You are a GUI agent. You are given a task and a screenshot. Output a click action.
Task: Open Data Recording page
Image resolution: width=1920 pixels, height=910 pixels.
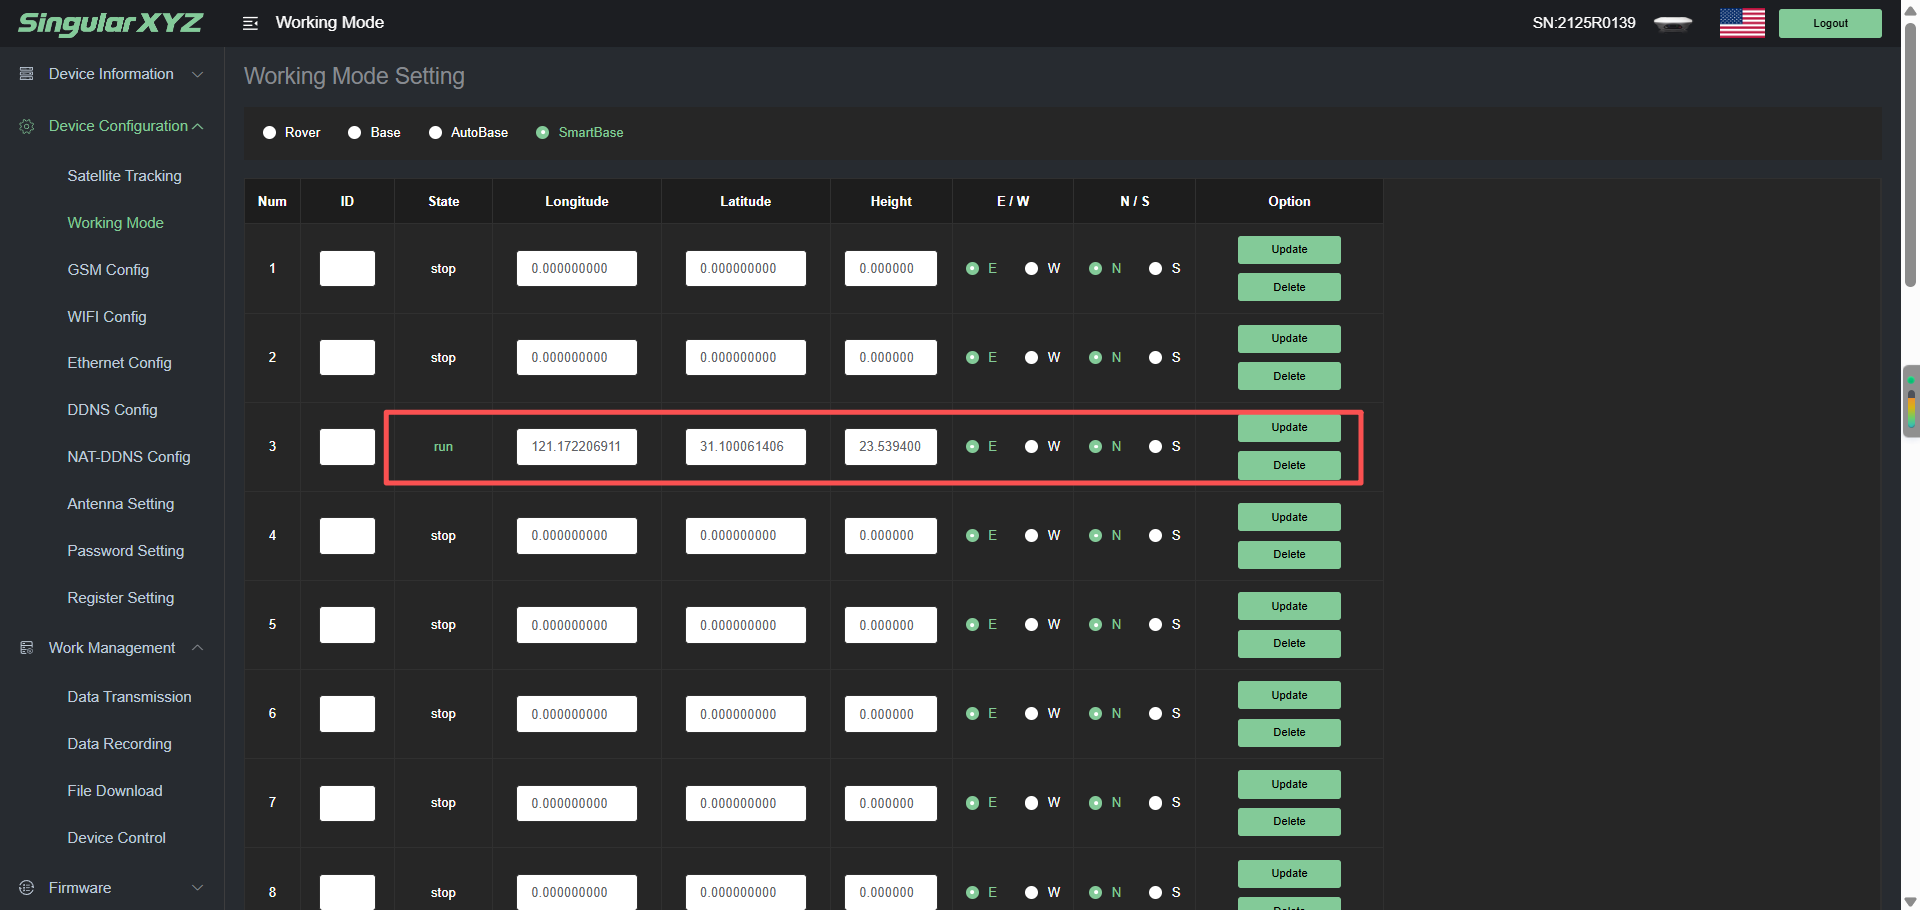tap(119, 744)
